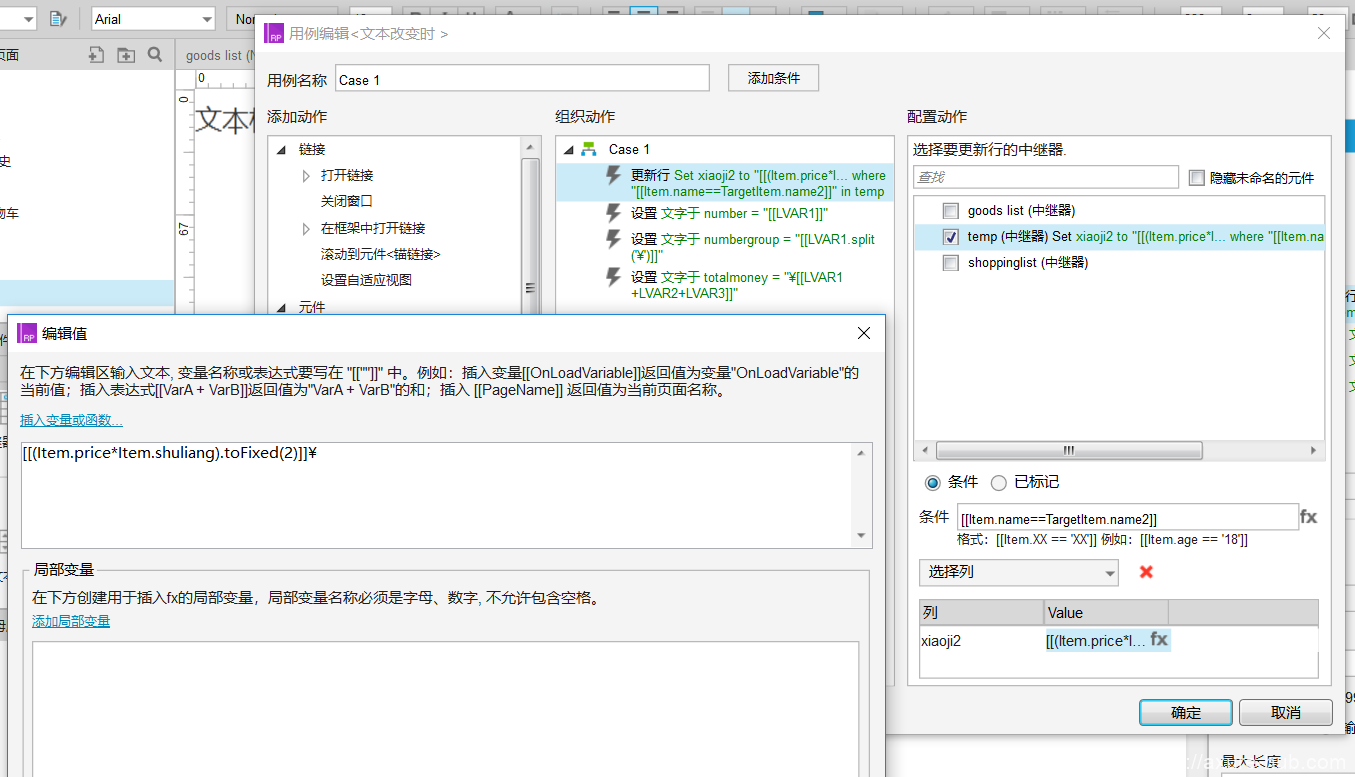Click the xiaoji2 column cell
The height and width of the screenshot is (777, 1355).
pos(981,641)
